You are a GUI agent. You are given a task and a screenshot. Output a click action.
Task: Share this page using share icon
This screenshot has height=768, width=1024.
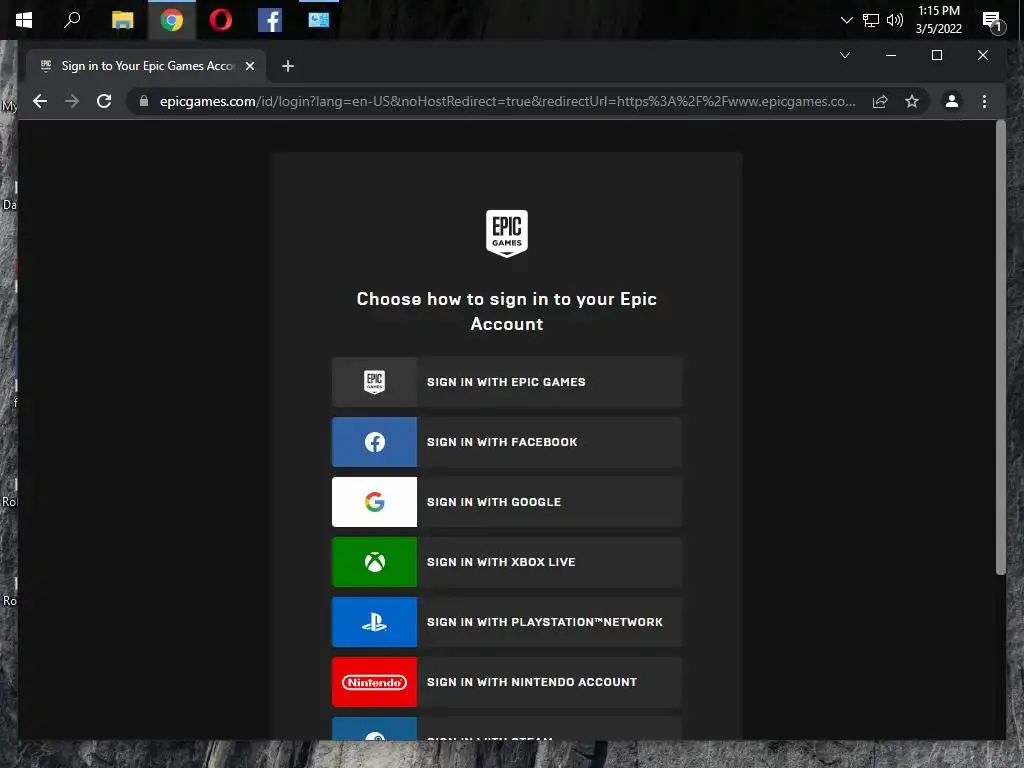point(880,101)
